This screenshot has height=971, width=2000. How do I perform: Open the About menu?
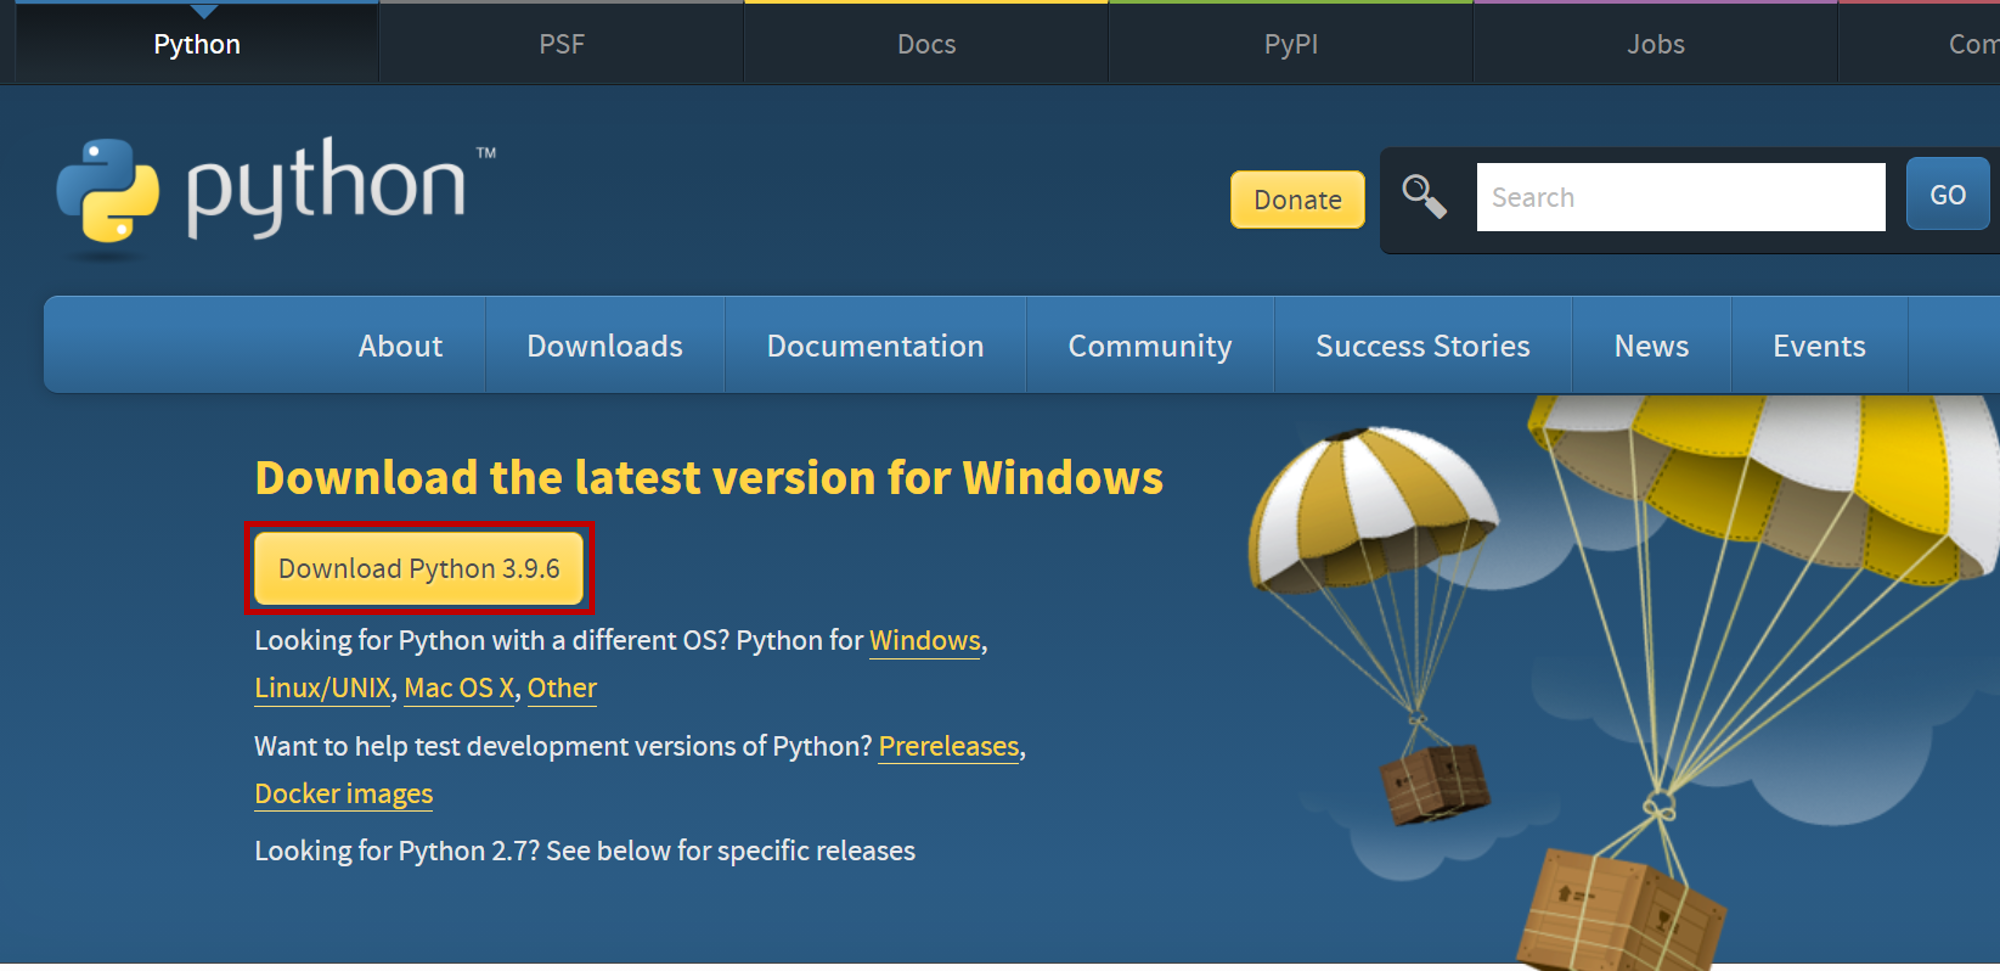[400, 345]
